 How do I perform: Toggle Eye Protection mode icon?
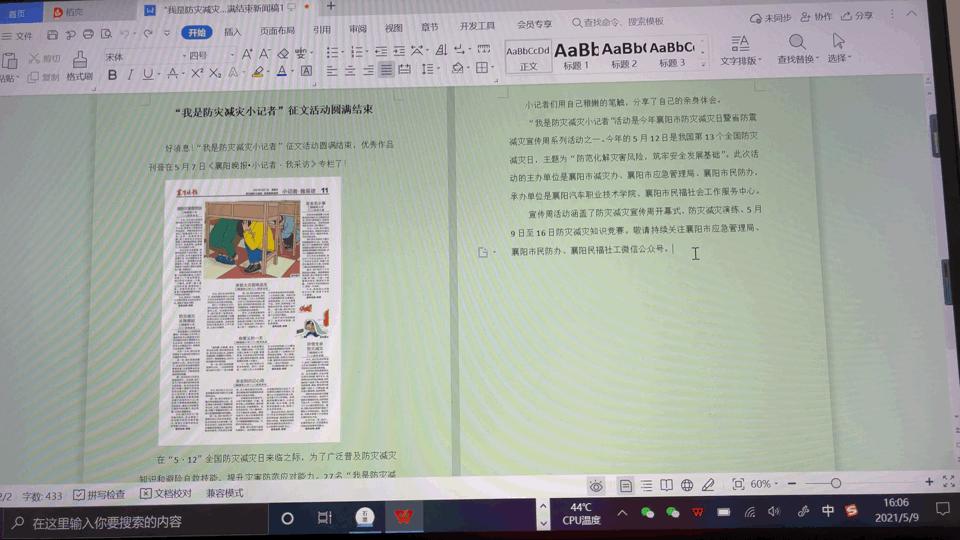(x=596, y=487)
